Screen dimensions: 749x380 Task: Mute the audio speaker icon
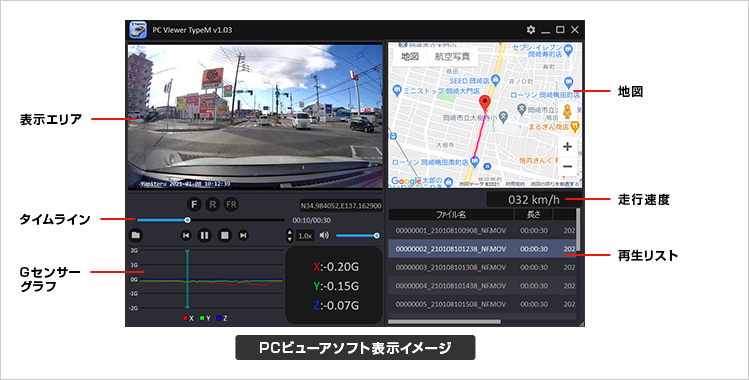pyautogui.click(x=324, y=235)
